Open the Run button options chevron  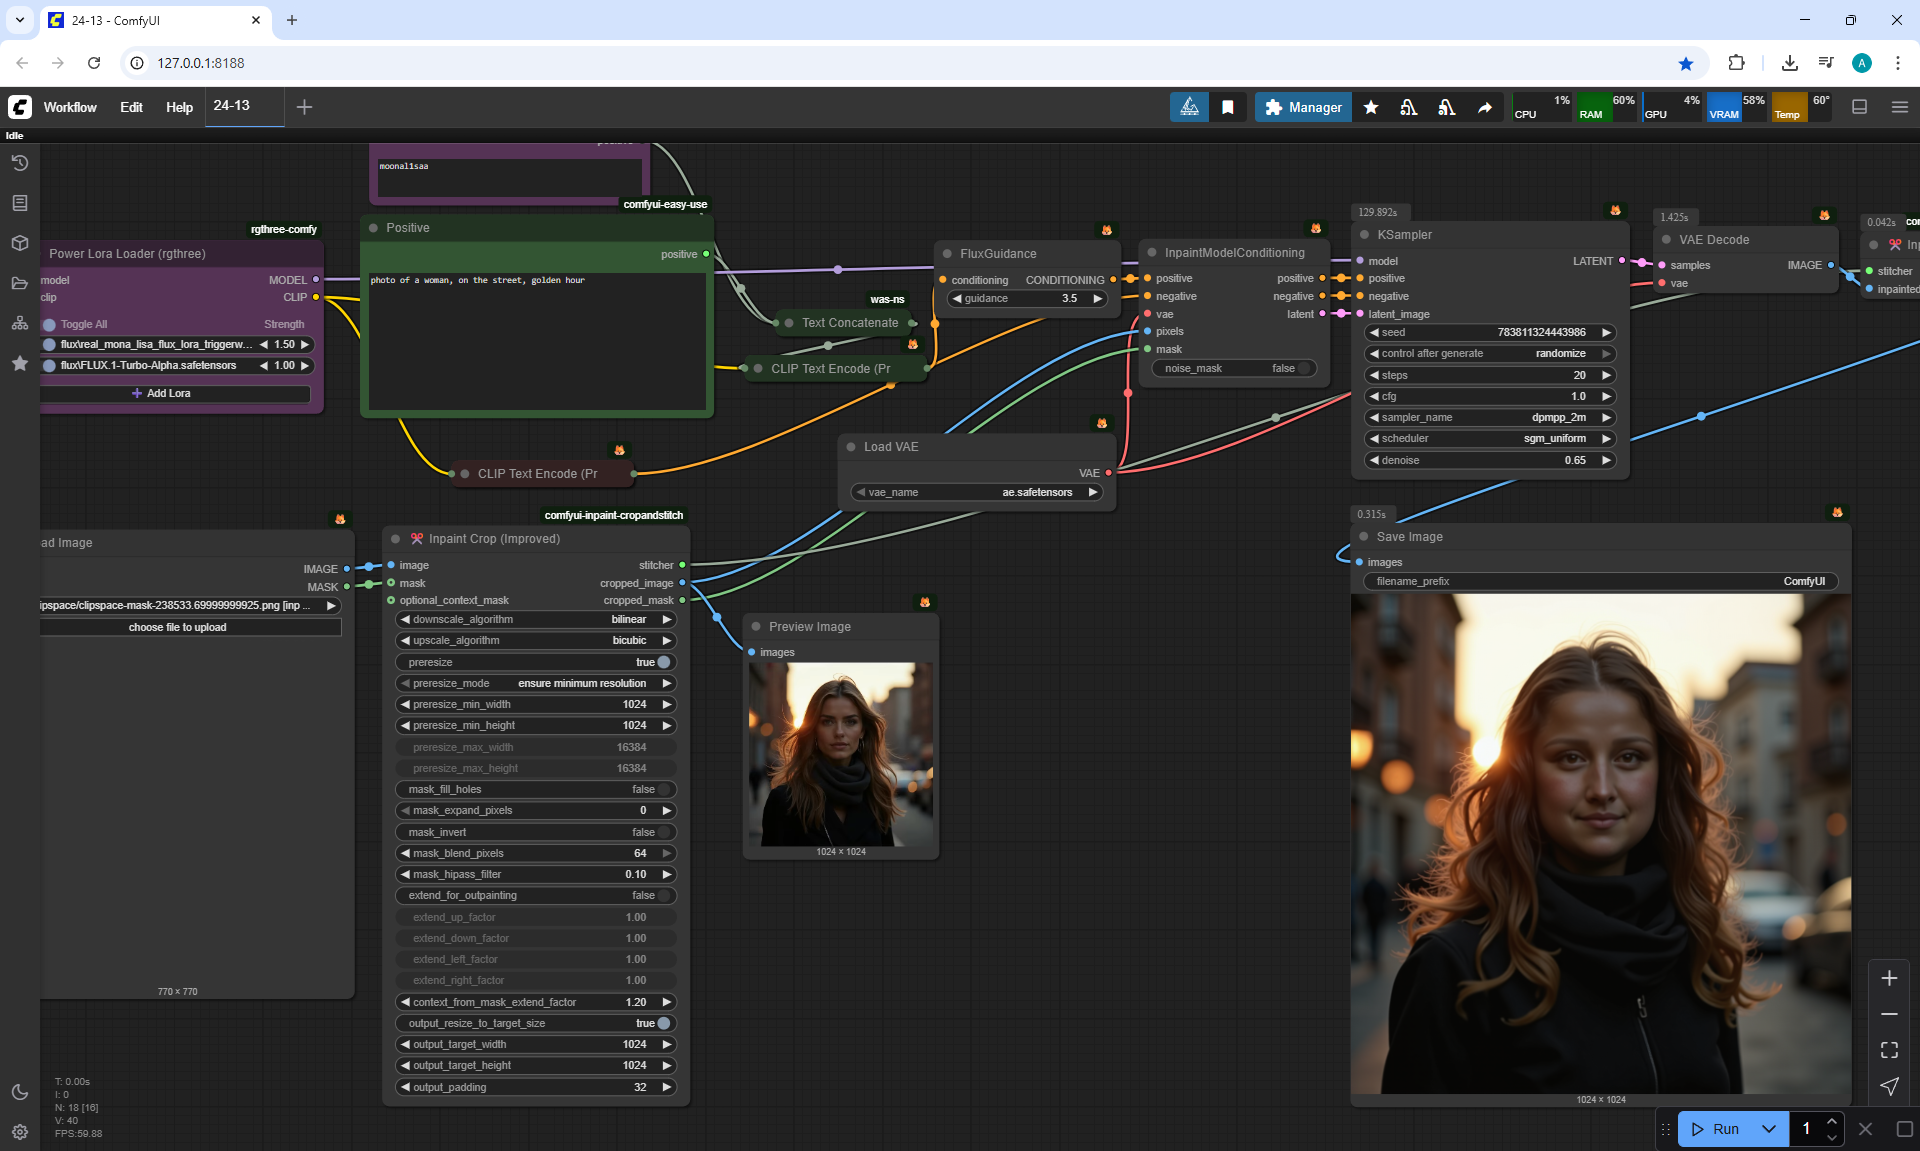tap(1769, 1129)
